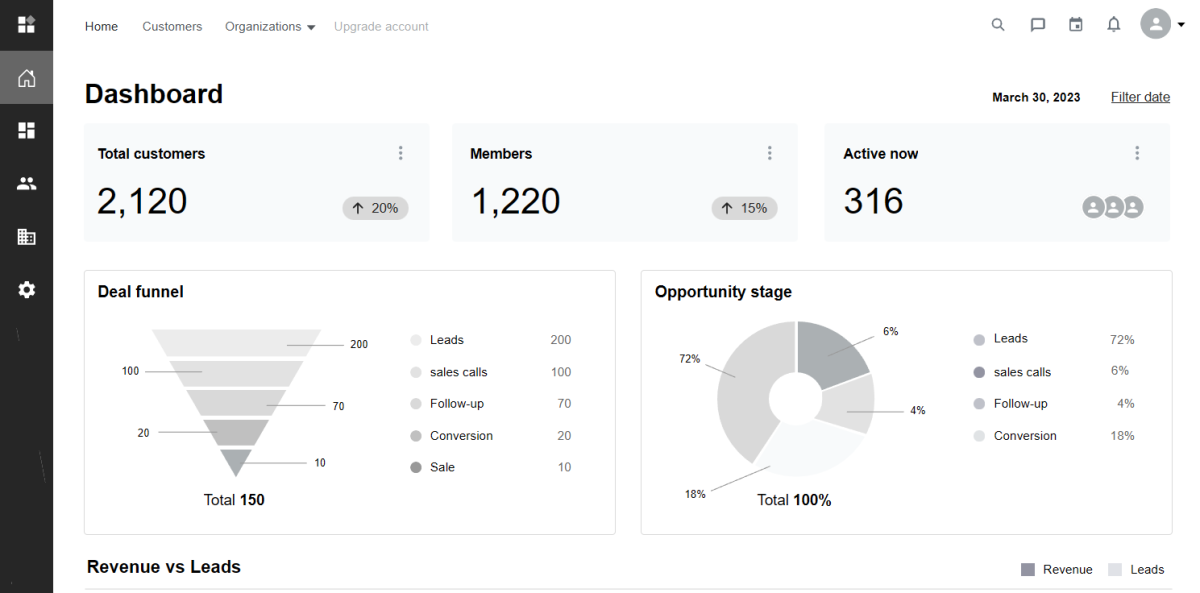This screenshot has height=593, width=1200.
Task: Open settings gear icon in sidebar
Action: coord(27,290)
